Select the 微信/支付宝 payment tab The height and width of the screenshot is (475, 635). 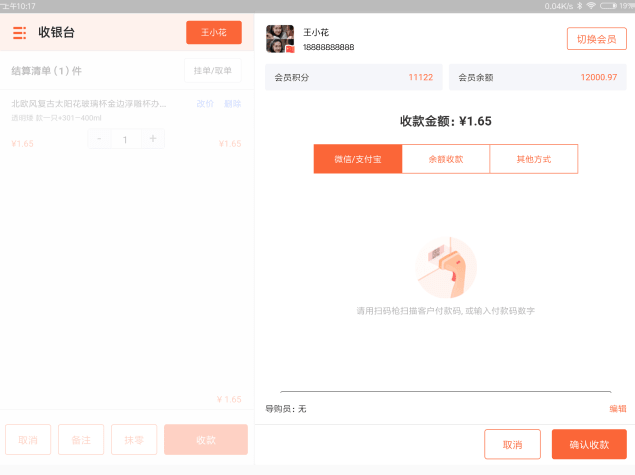coord(358,159)
